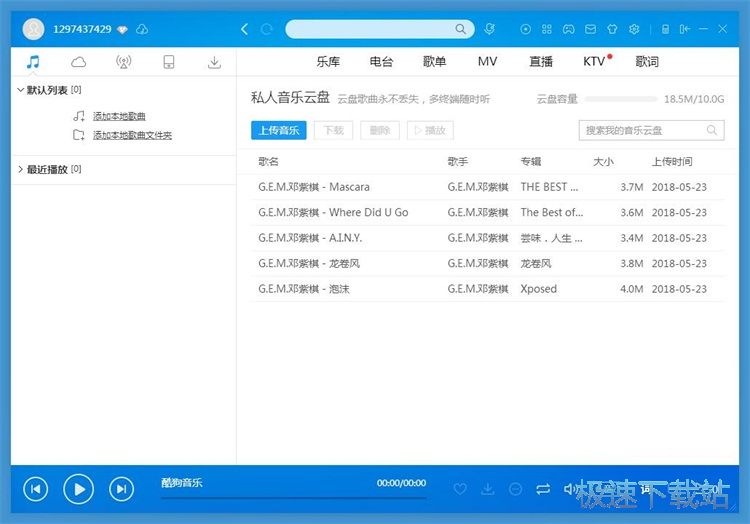Open the mobile device tab icon
This screenshot has width=750, height=524.
pos(169,62)
